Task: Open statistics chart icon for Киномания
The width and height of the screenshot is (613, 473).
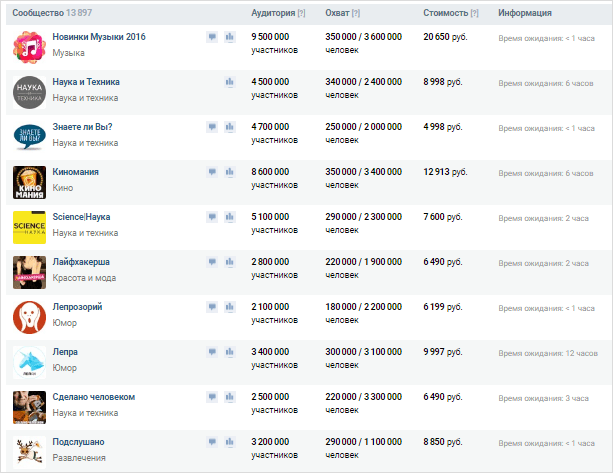Action: coord(230,172)
